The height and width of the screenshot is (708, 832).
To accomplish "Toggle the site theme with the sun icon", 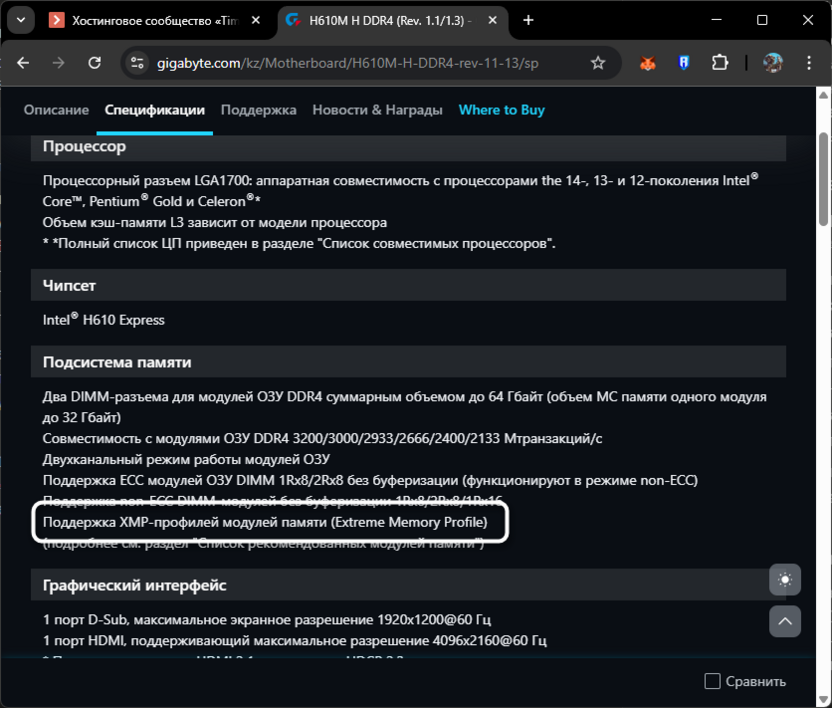I will click(x=785, y=579).
